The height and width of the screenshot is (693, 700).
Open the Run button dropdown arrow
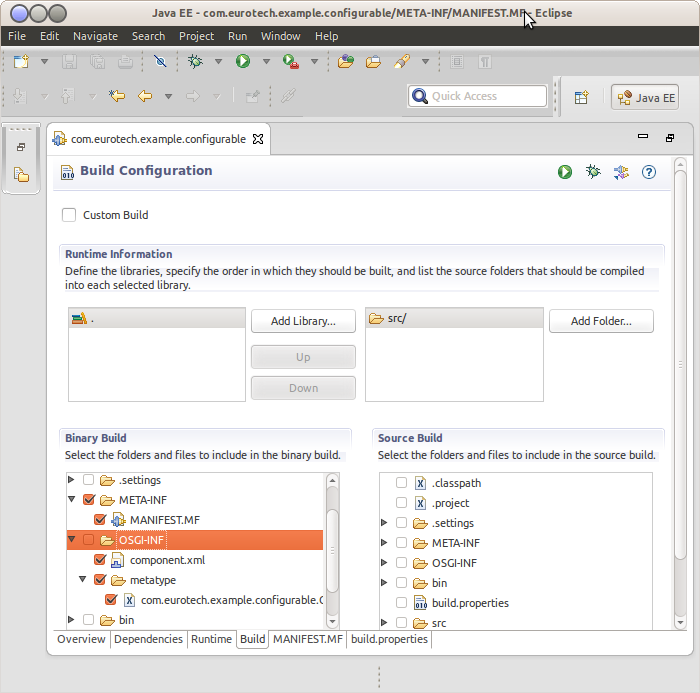pyautogui.click(x=265, y=61)
